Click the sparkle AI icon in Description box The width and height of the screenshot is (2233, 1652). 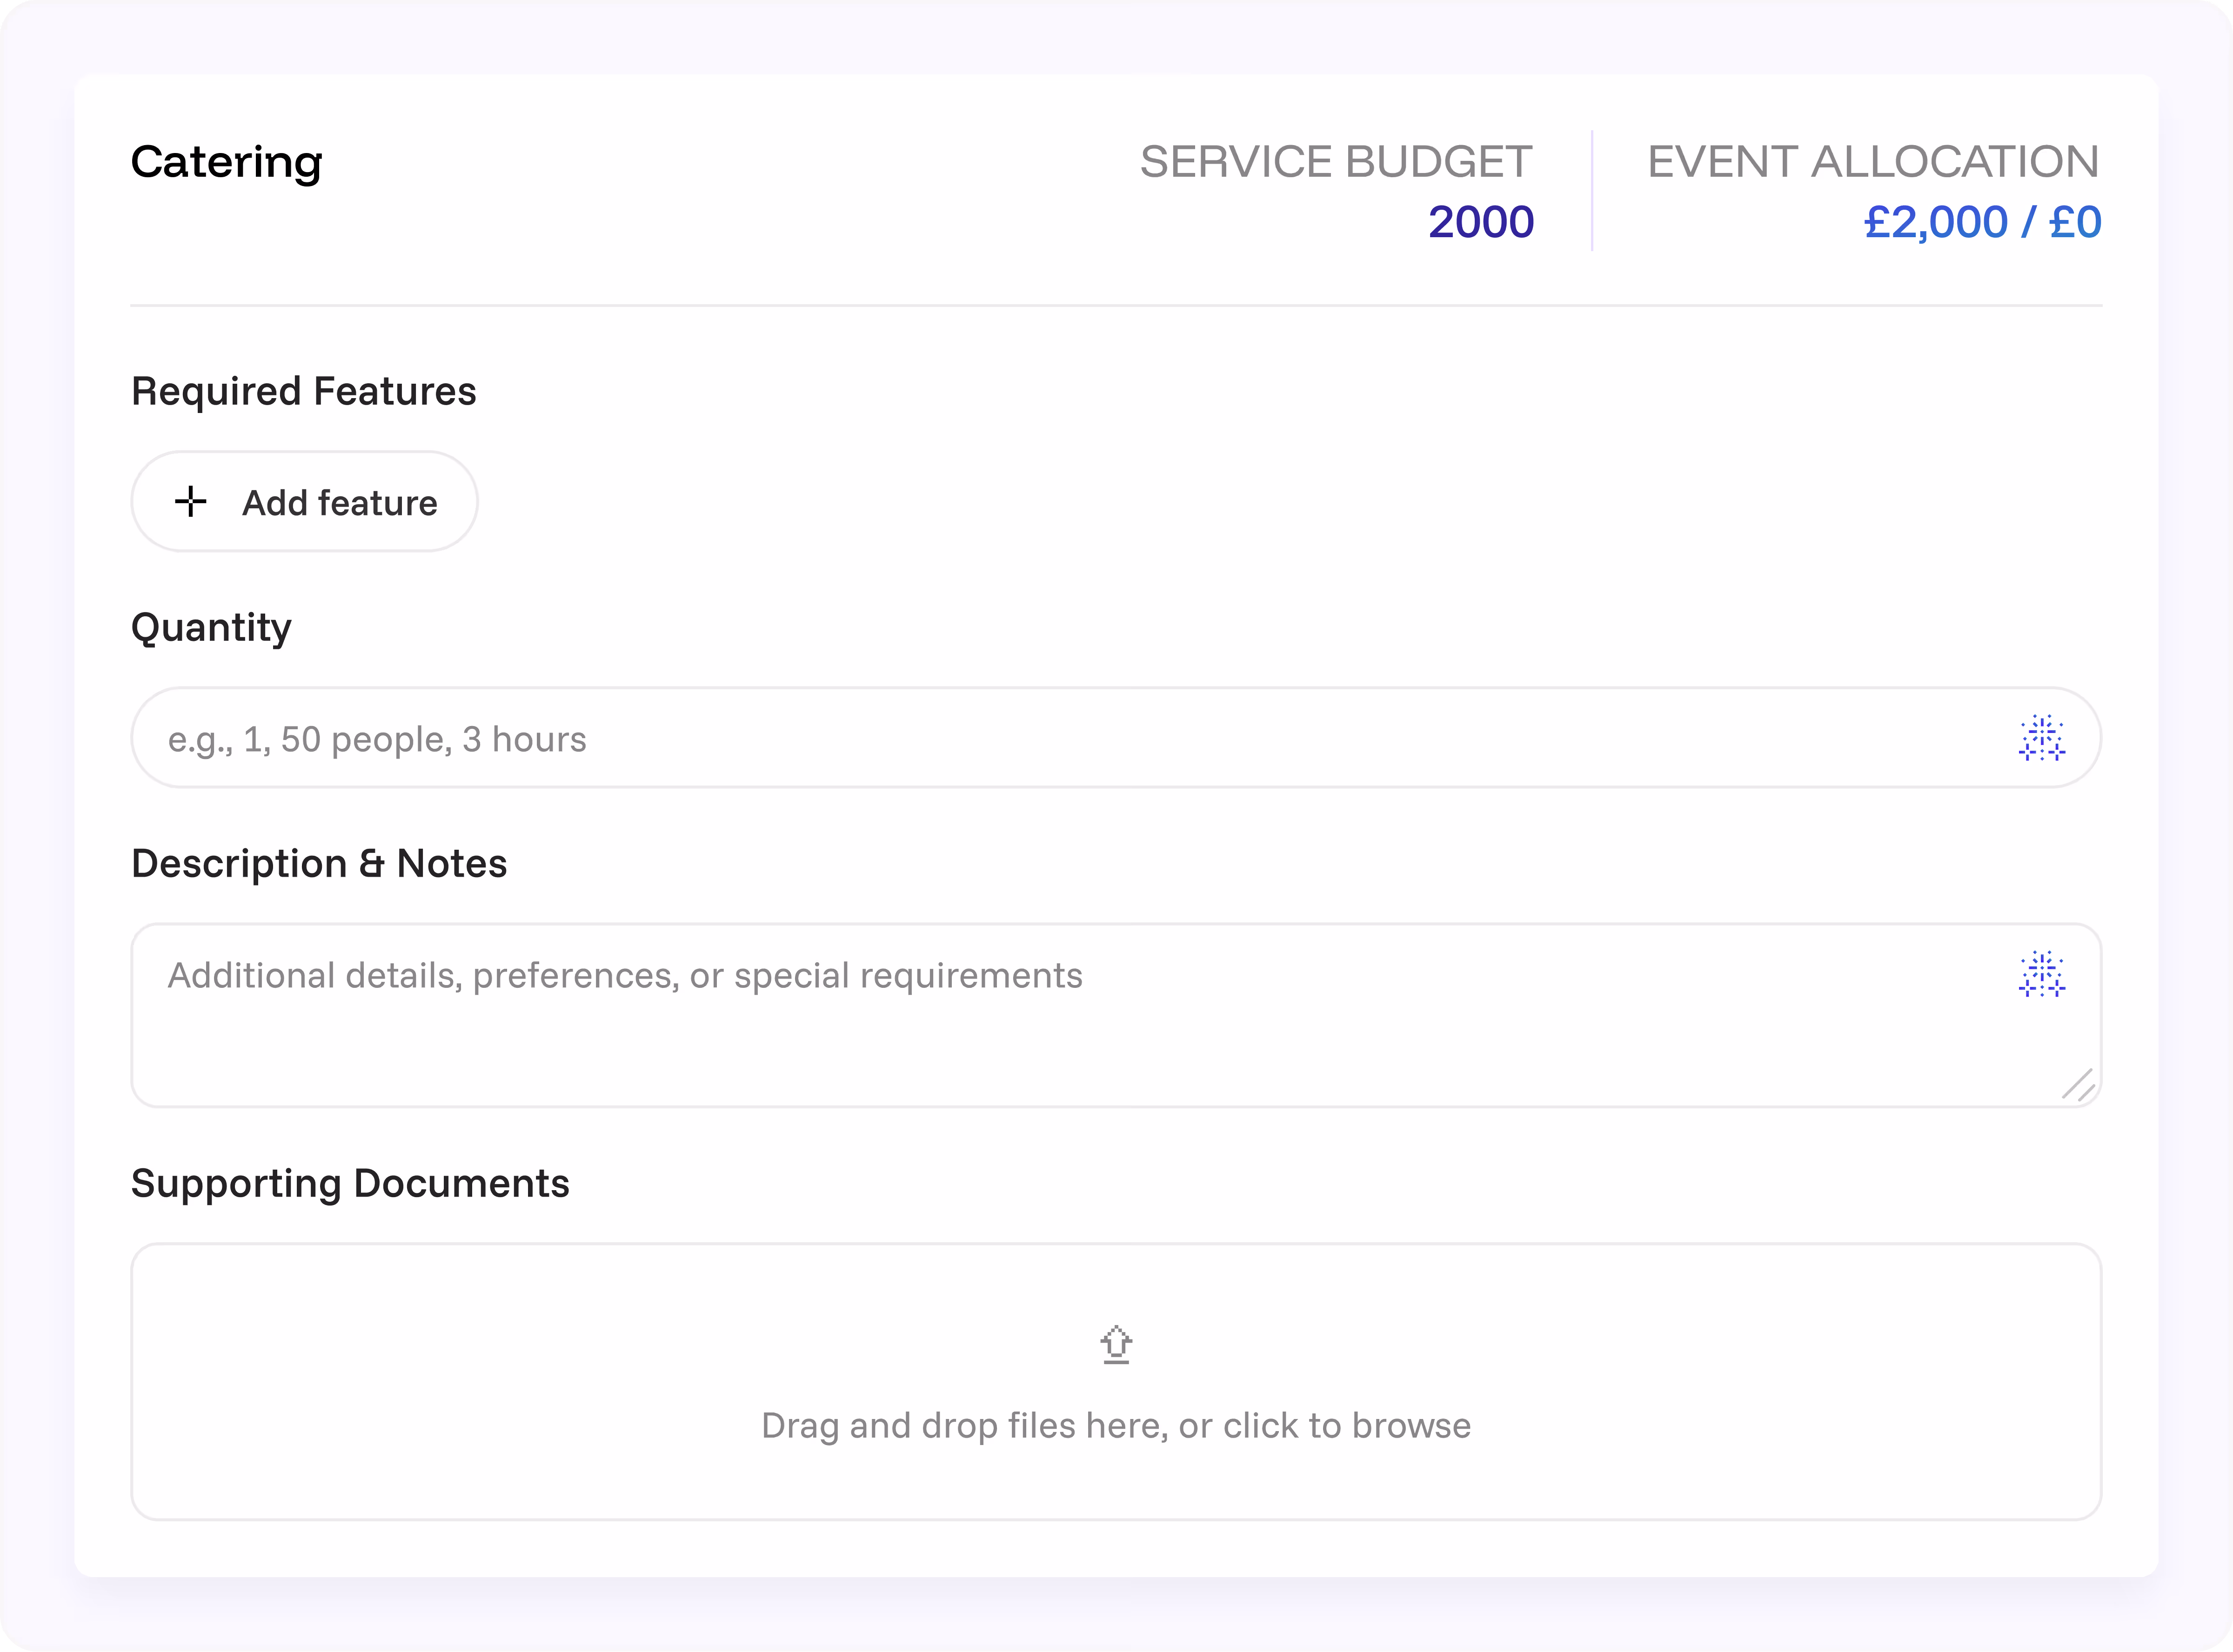click(x=2041, y=974)
